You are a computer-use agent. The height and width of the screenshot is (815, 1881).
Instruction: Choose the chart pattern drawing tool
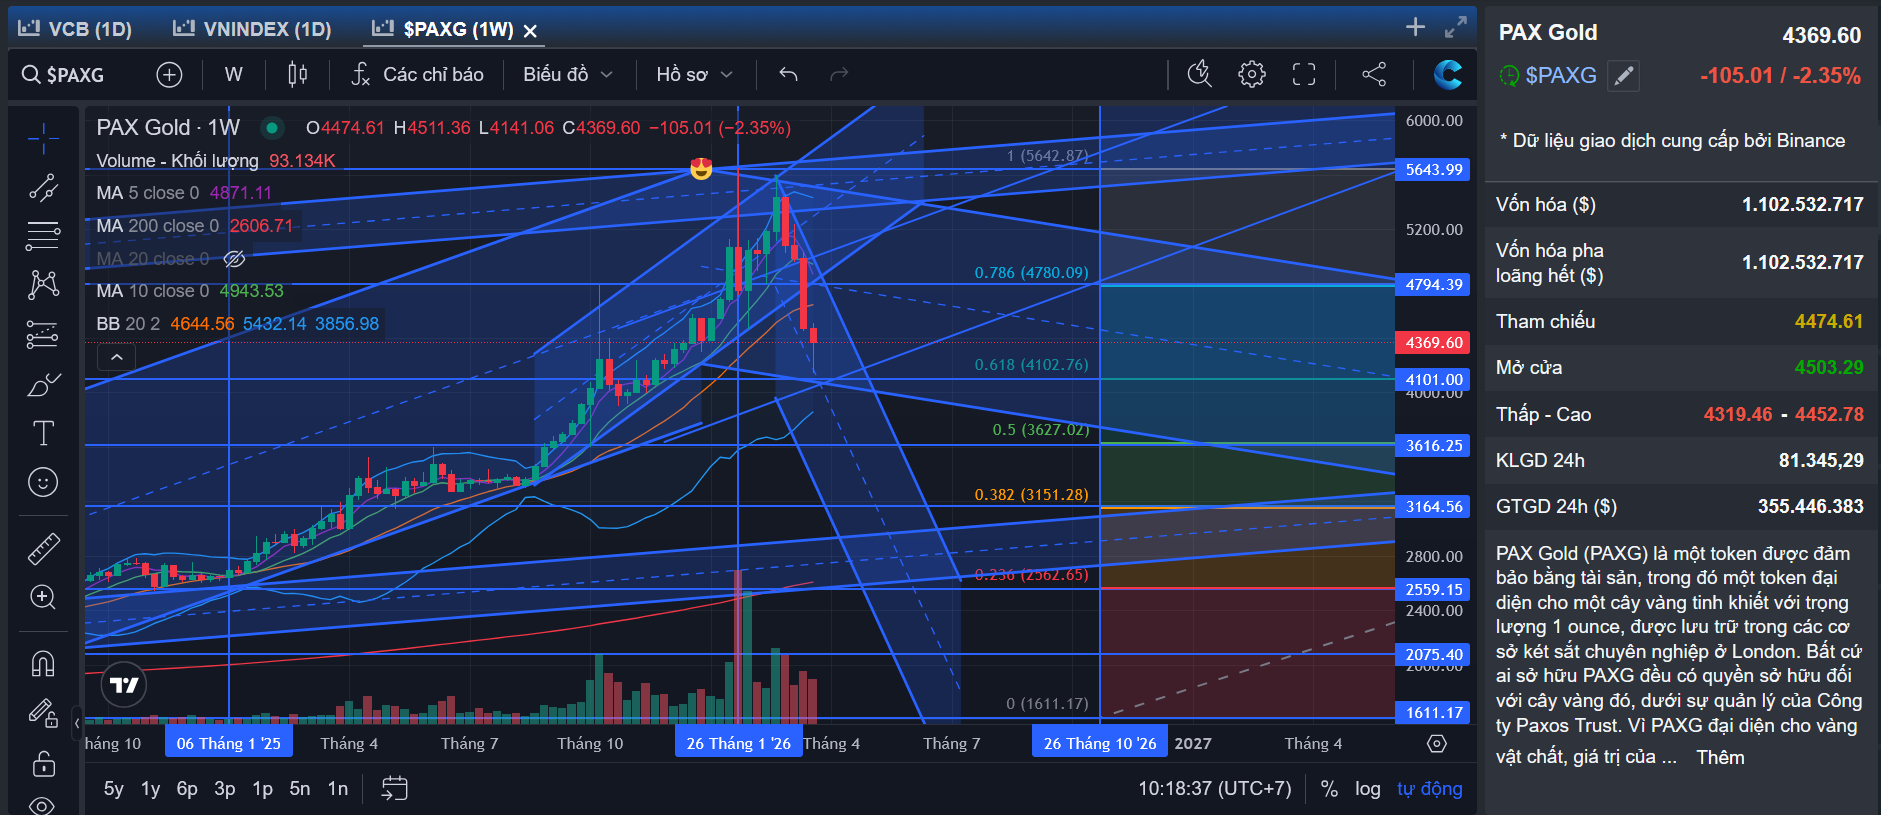tap(43, 285)
